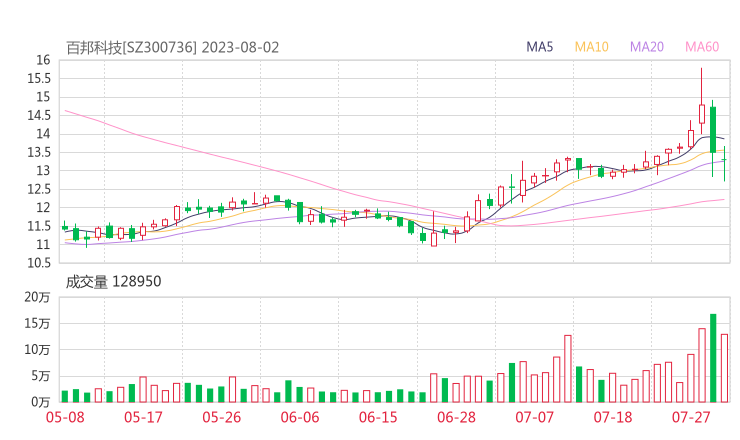740x440 pixels.
Task: Click the 13.5 price axis label
Action: [x=39, y=152]
